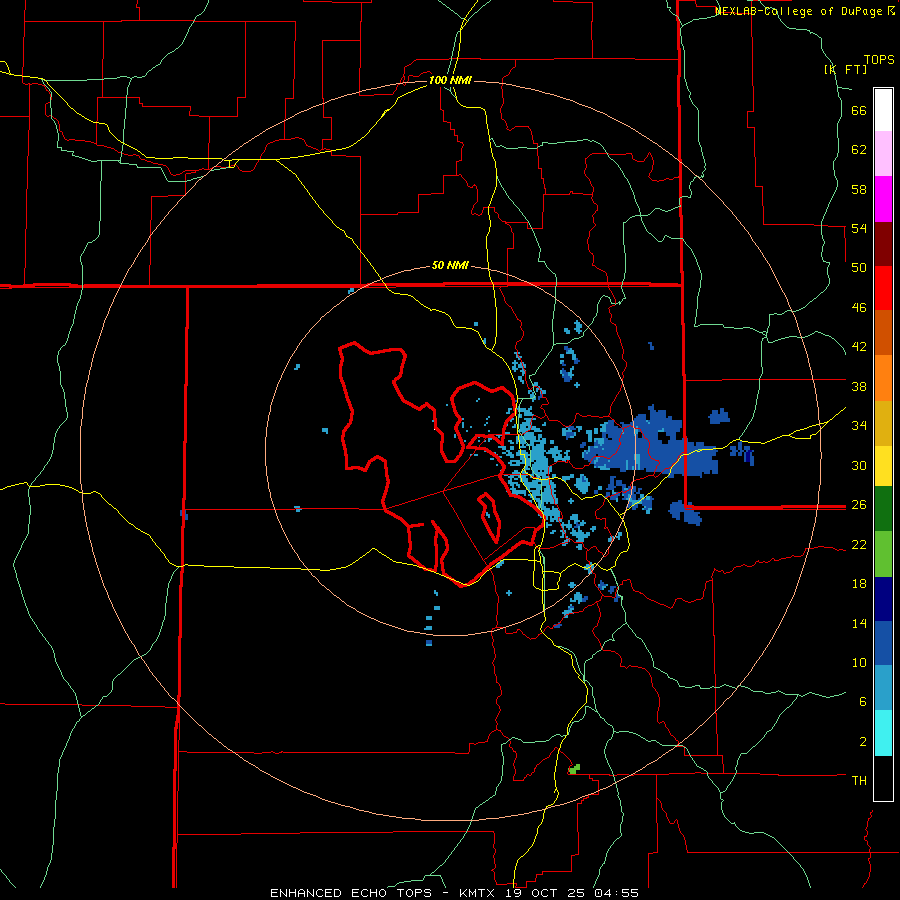Click the "6" scale value
The height and width of the screenshot is (900, 900).
pos(863,701)
